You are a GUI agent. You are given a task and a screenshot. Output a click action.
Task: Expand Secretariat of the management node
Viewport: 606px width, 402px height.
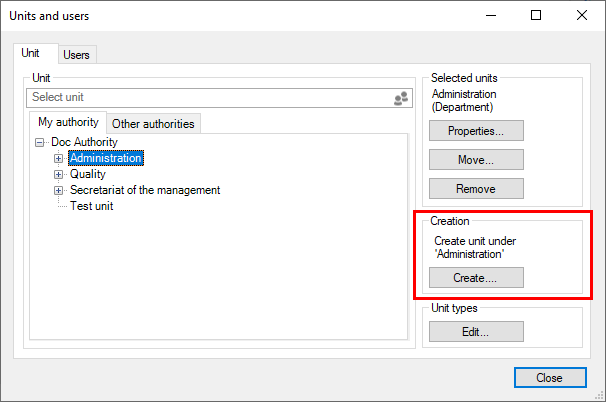pos(59,190)
